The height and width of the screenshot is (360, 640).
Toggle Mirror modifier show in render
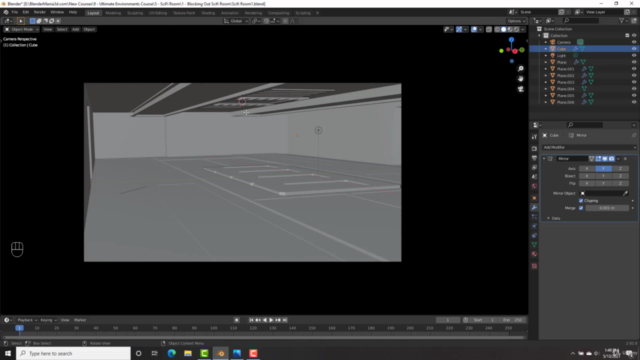[611, 158]
